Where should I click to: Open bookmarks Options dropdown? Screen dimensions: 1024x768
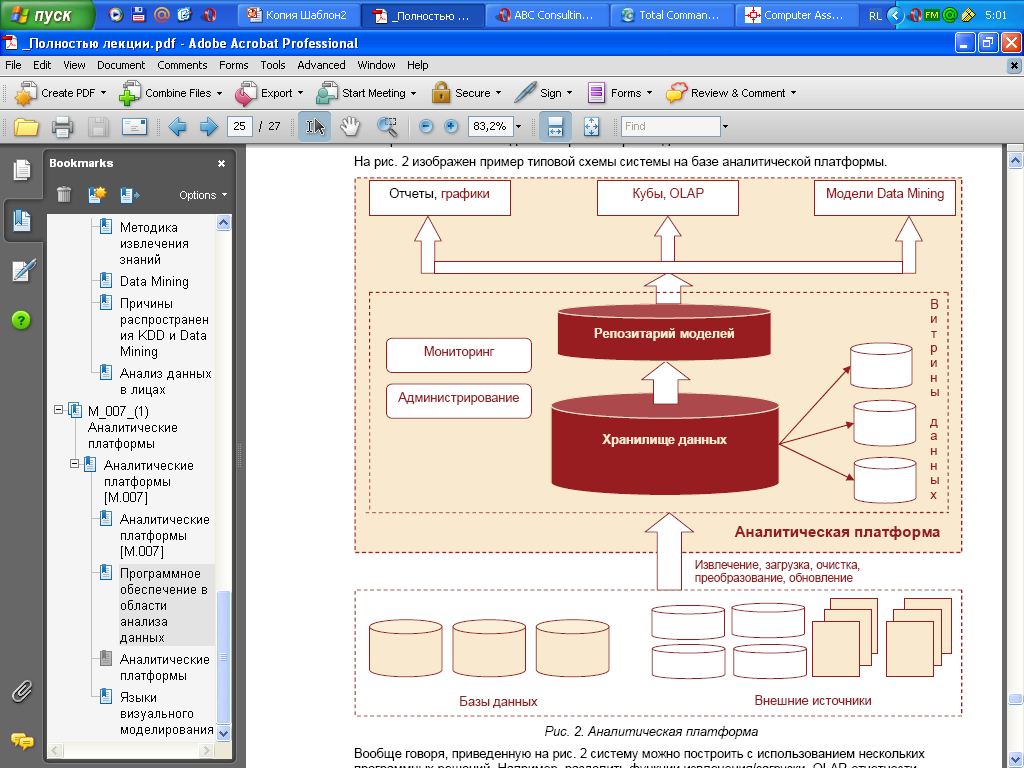tap(203, 195)
